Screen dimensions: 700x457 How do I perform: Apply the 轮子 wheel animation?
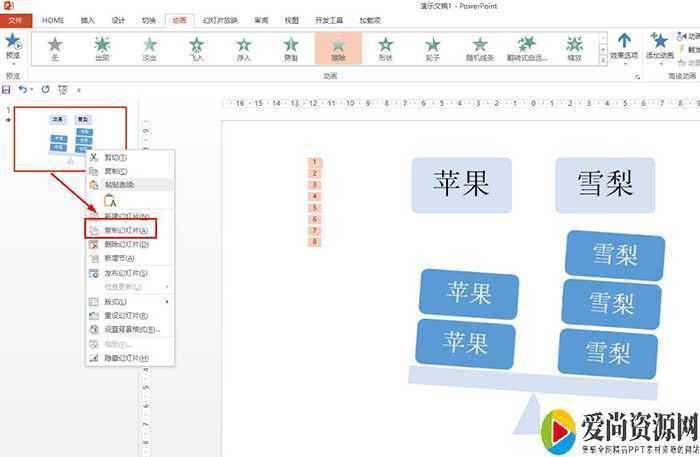pos(432,47)
